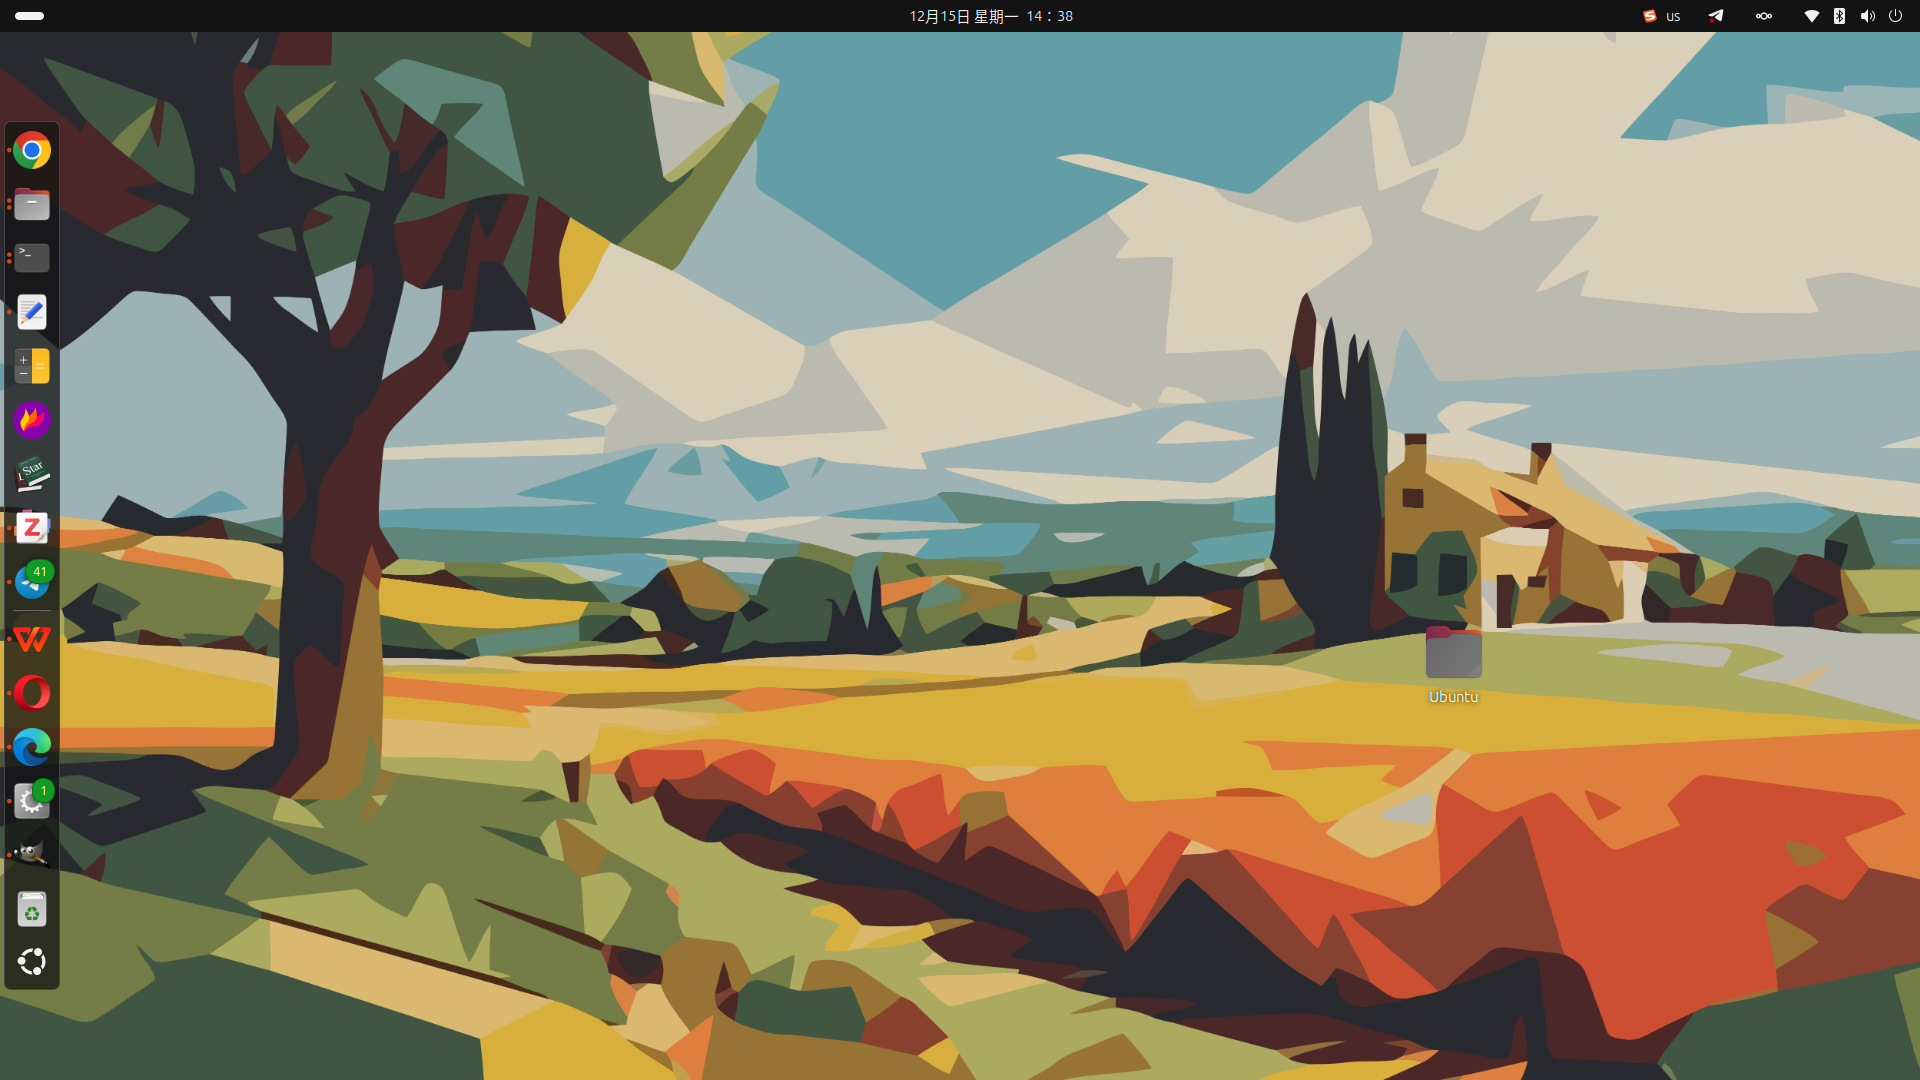The image size is (1920, 1080).
Task: Open the Files file manager
Action: 32,204
